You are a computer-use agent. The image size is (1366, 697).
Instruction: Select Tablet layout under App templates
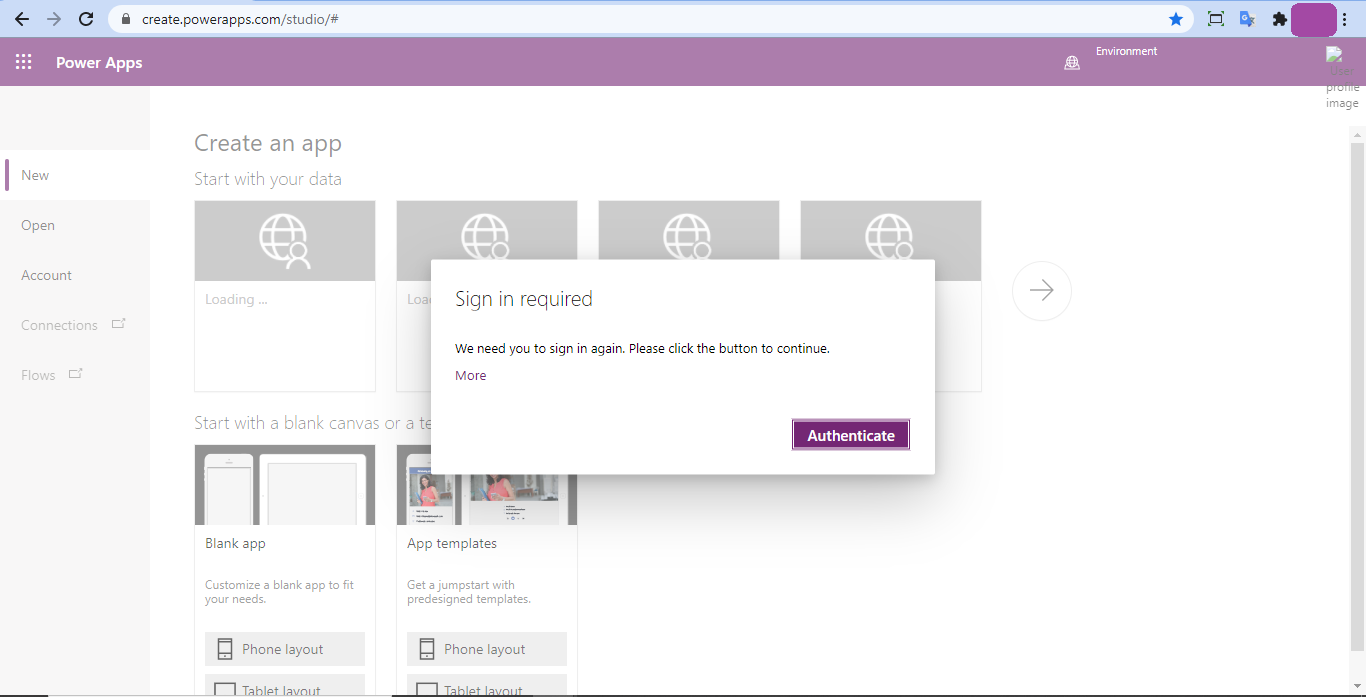click(x=486, y=687)
